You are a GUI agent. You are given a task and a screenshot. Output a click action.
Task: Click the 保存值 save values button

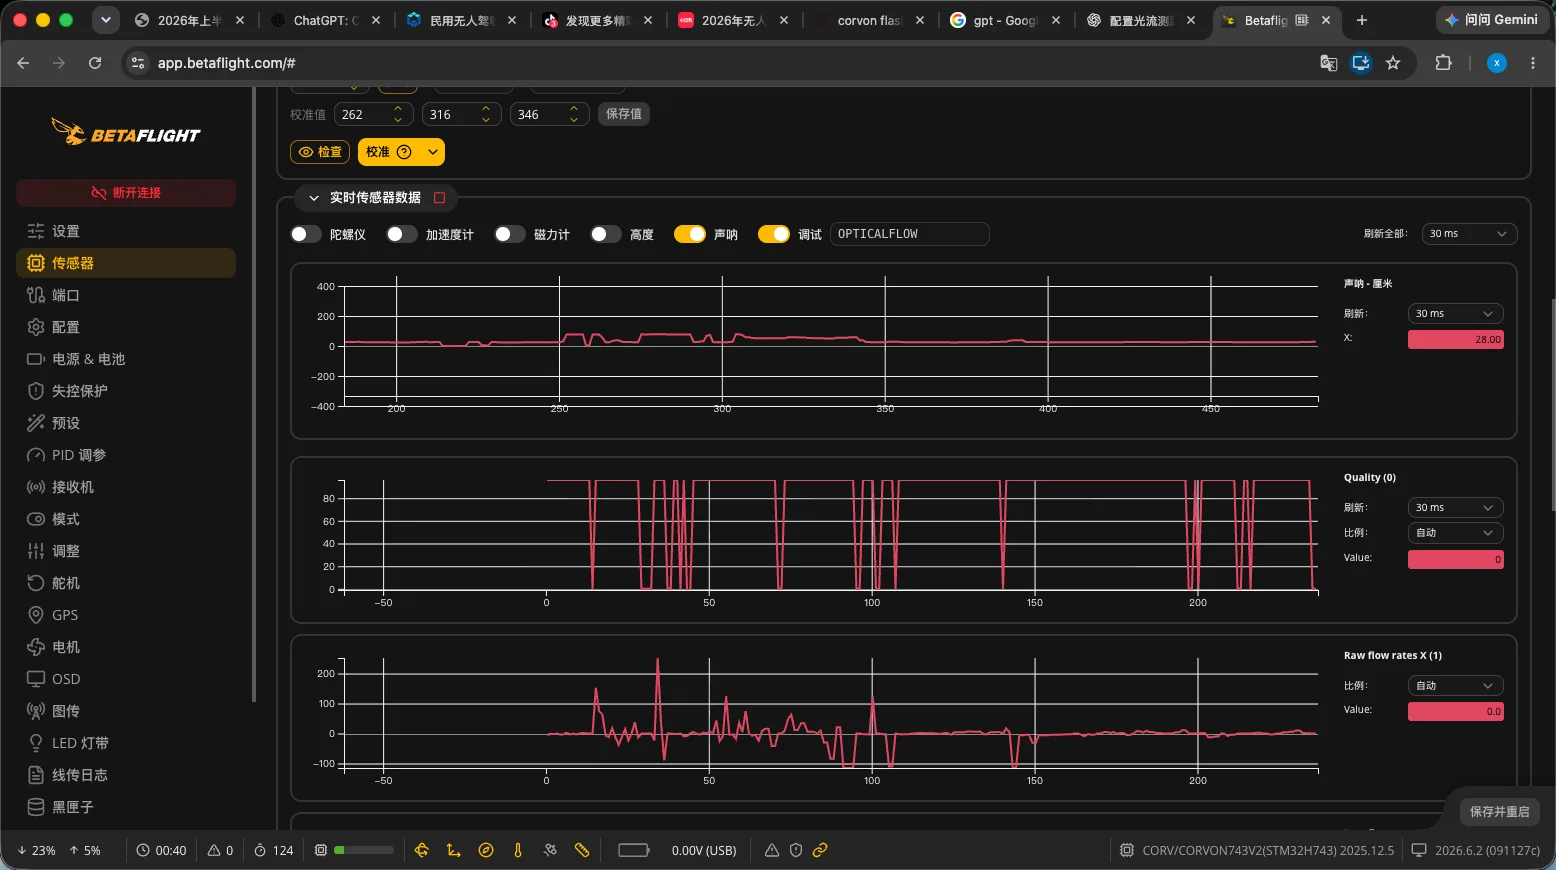pyautogui.click(x=624, y=114)
